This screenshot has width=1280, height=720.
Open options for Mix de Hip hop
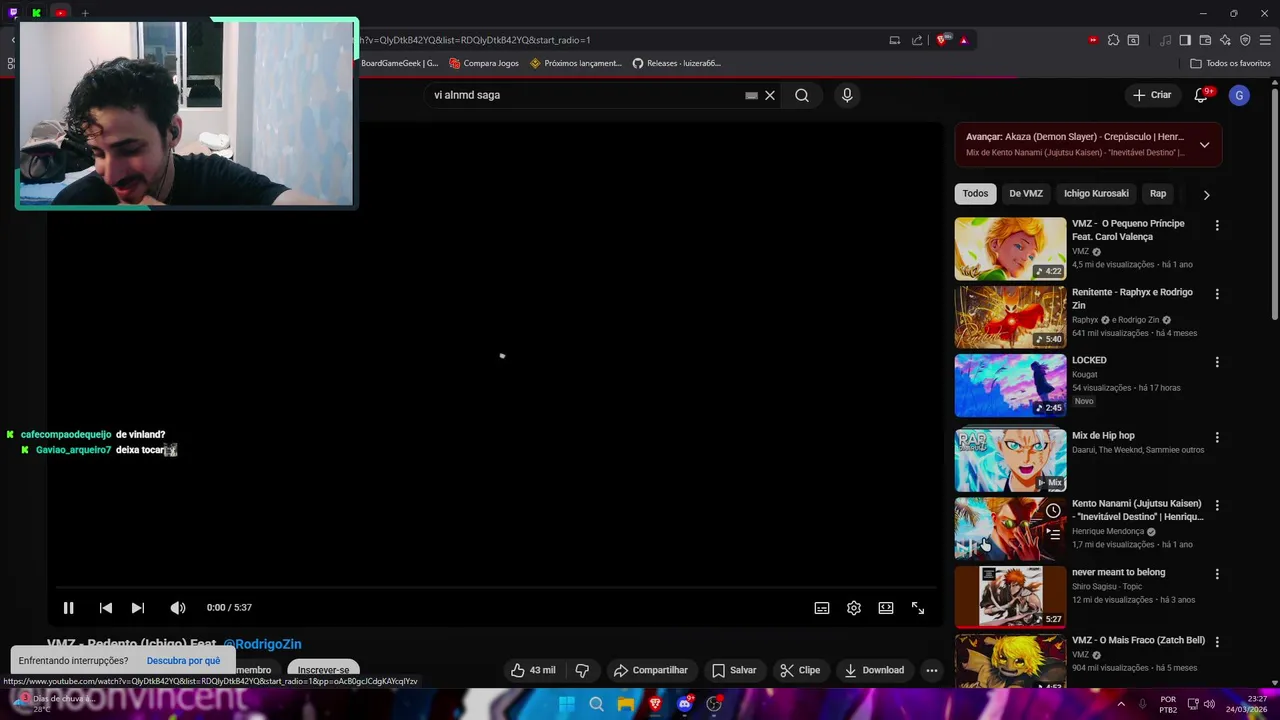tap(1217, 437)
